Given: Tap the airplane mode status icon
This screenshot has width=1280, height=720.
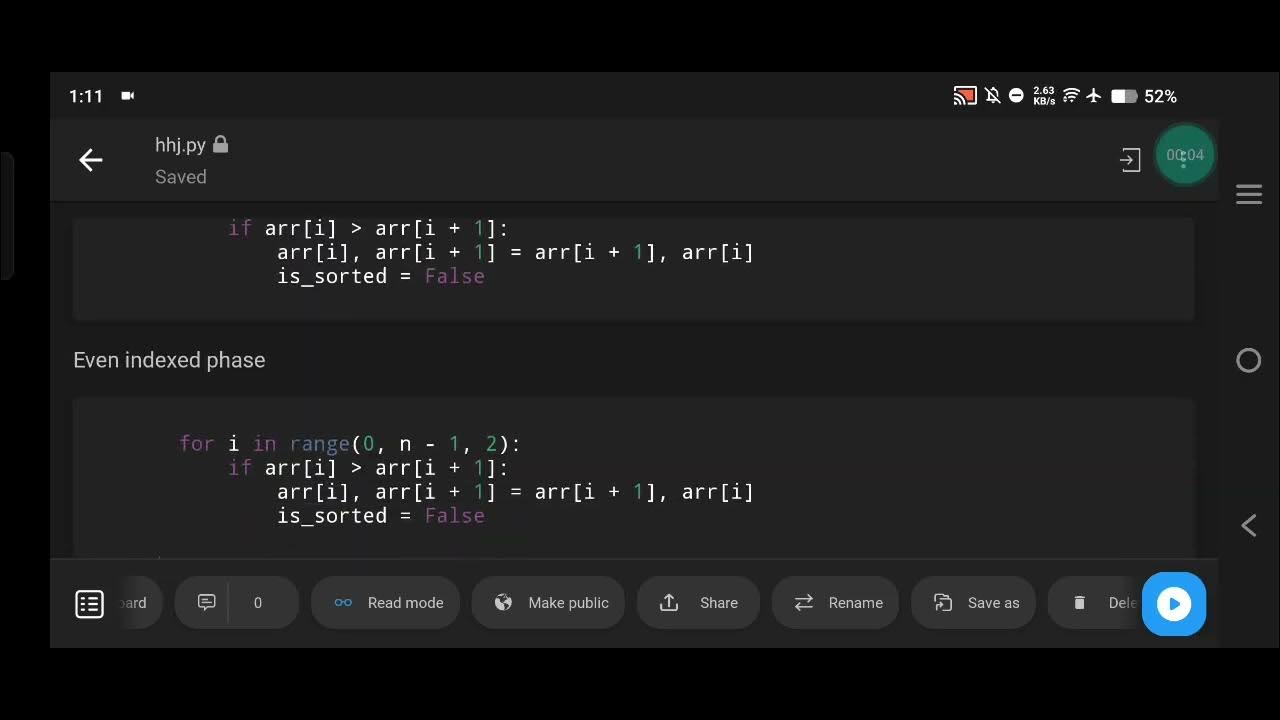Looking at the screenshot, I should tap(1094, 96).
